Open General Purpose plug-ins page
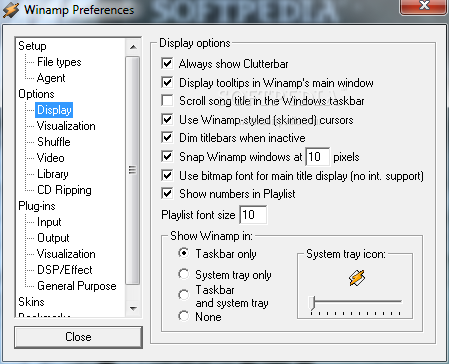The width and height of the screenshot is (449, 364). point(77,286)
